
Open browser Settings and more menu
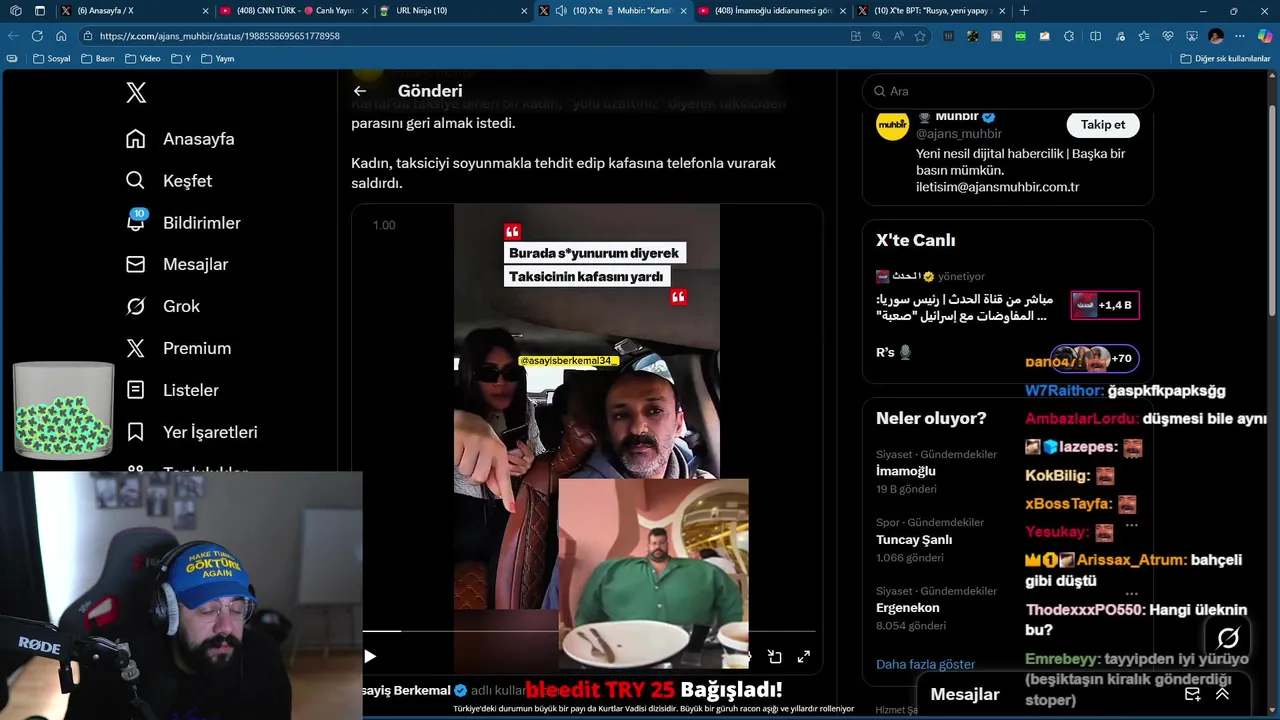click(x=1240, y=36)
